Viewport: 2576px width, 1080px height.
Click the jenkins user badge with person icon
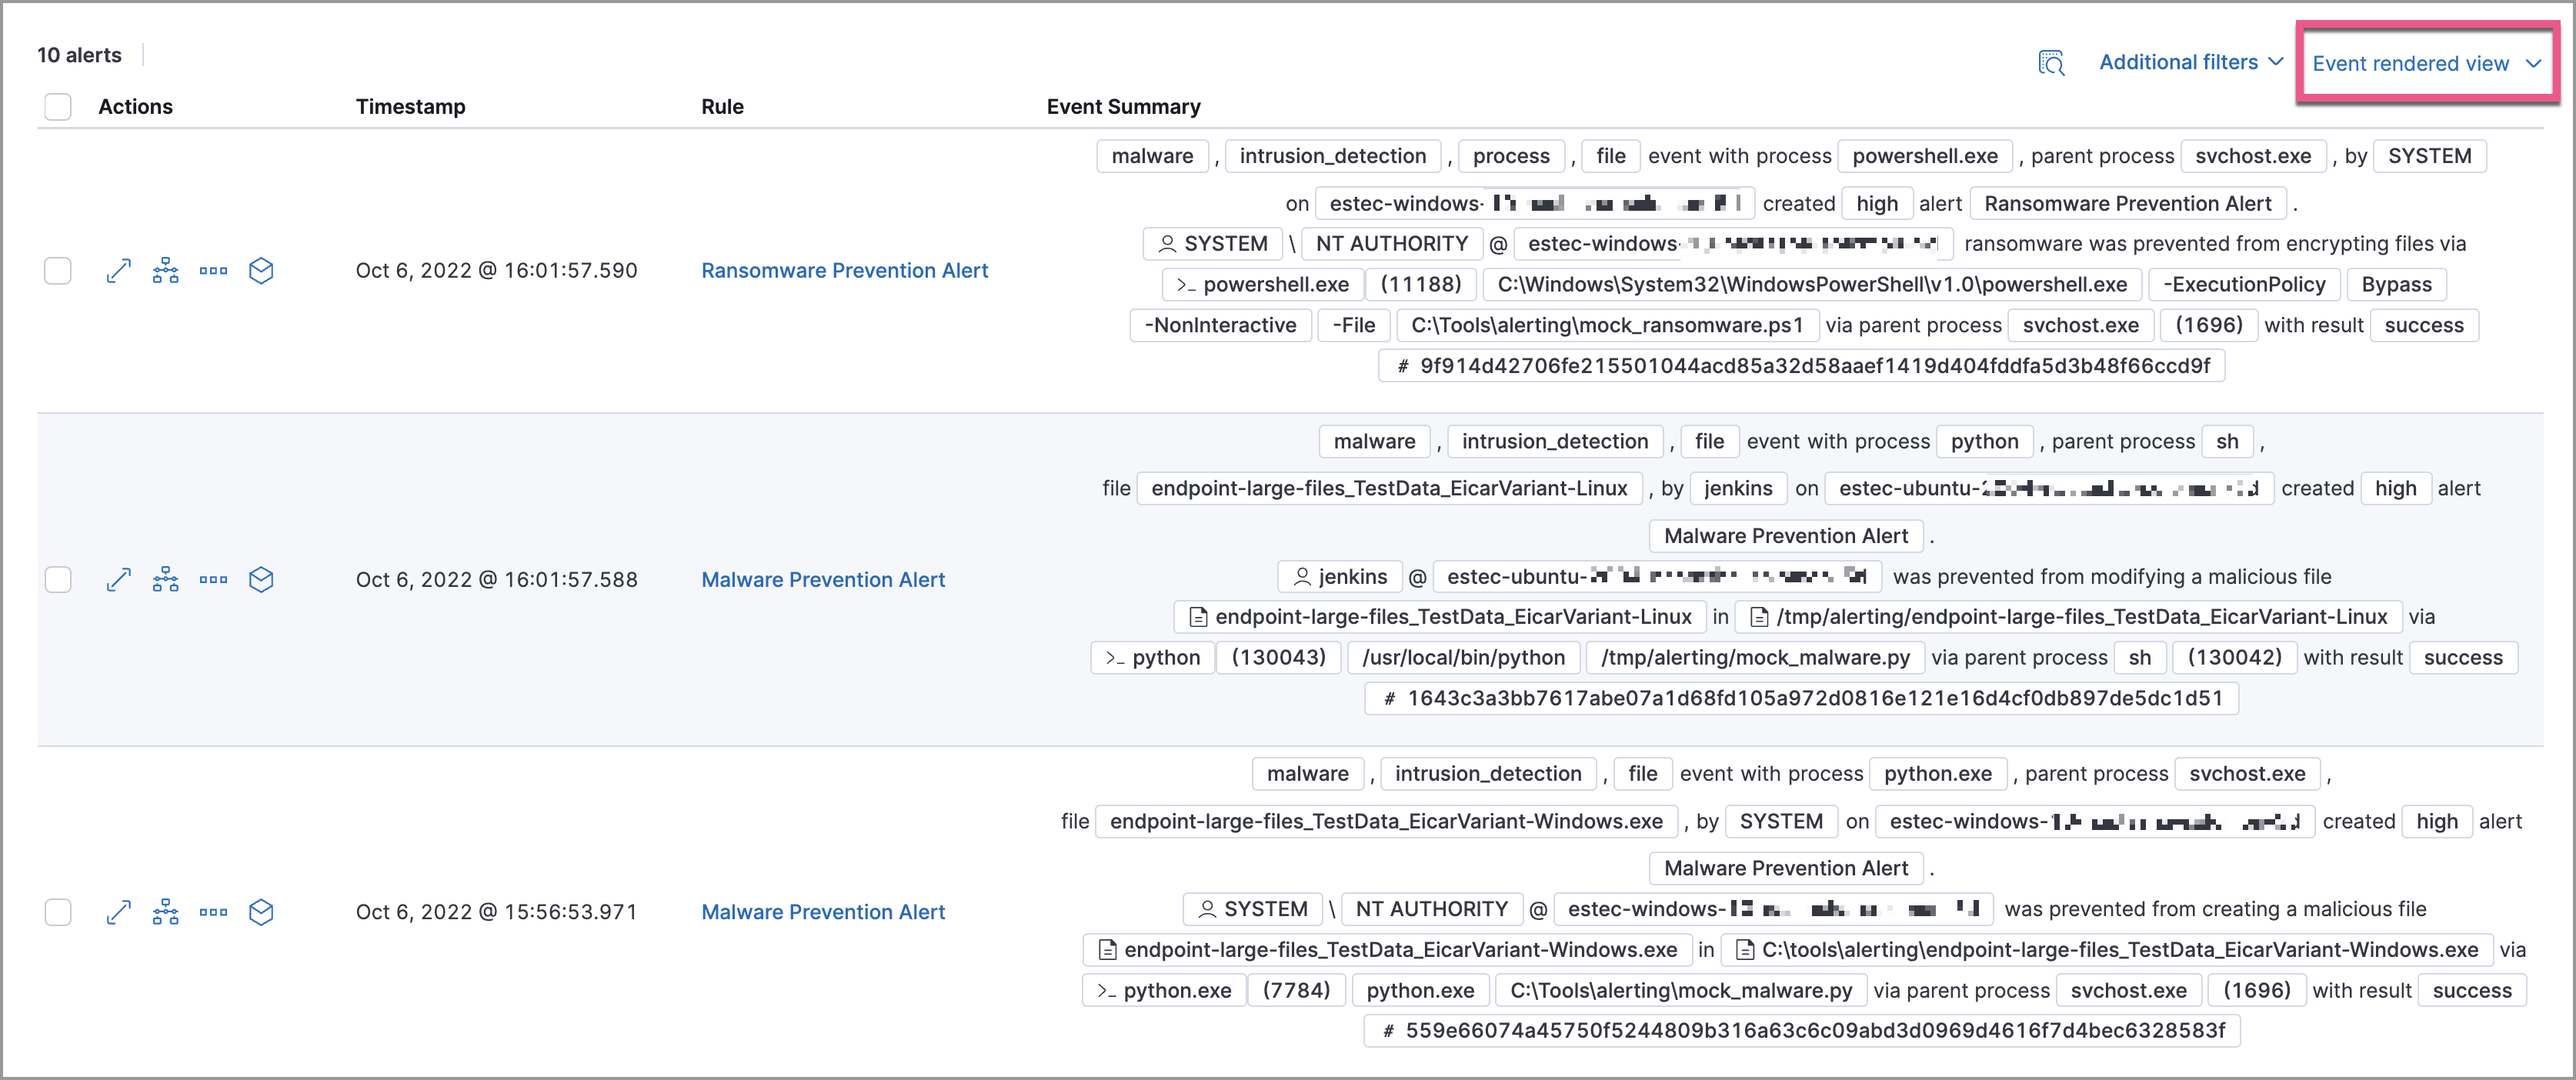coord(1340,577)
